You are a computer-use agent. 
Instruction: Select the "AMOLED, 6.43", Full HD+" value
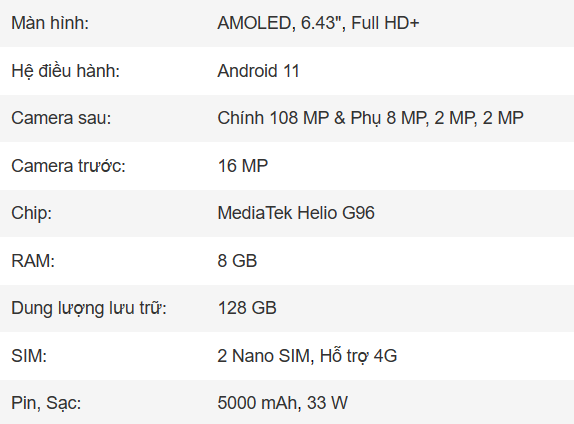click(318, 23)
